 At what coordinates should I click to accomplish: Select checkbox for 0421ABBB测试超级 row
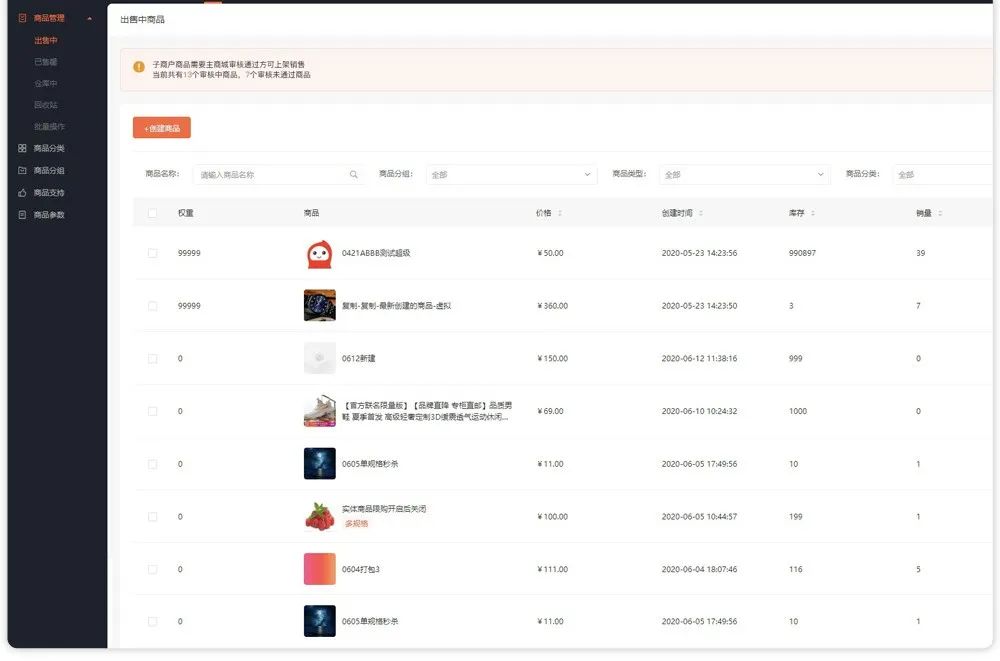pos(152,253)
